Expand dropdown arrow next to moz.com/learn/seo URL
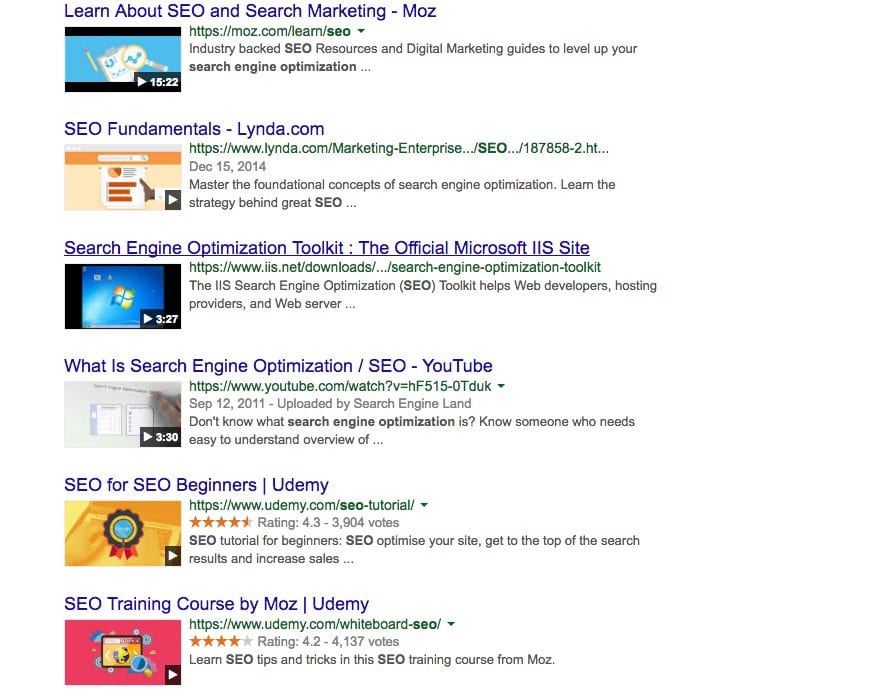The image size is (884, 699). pos(361,31)
